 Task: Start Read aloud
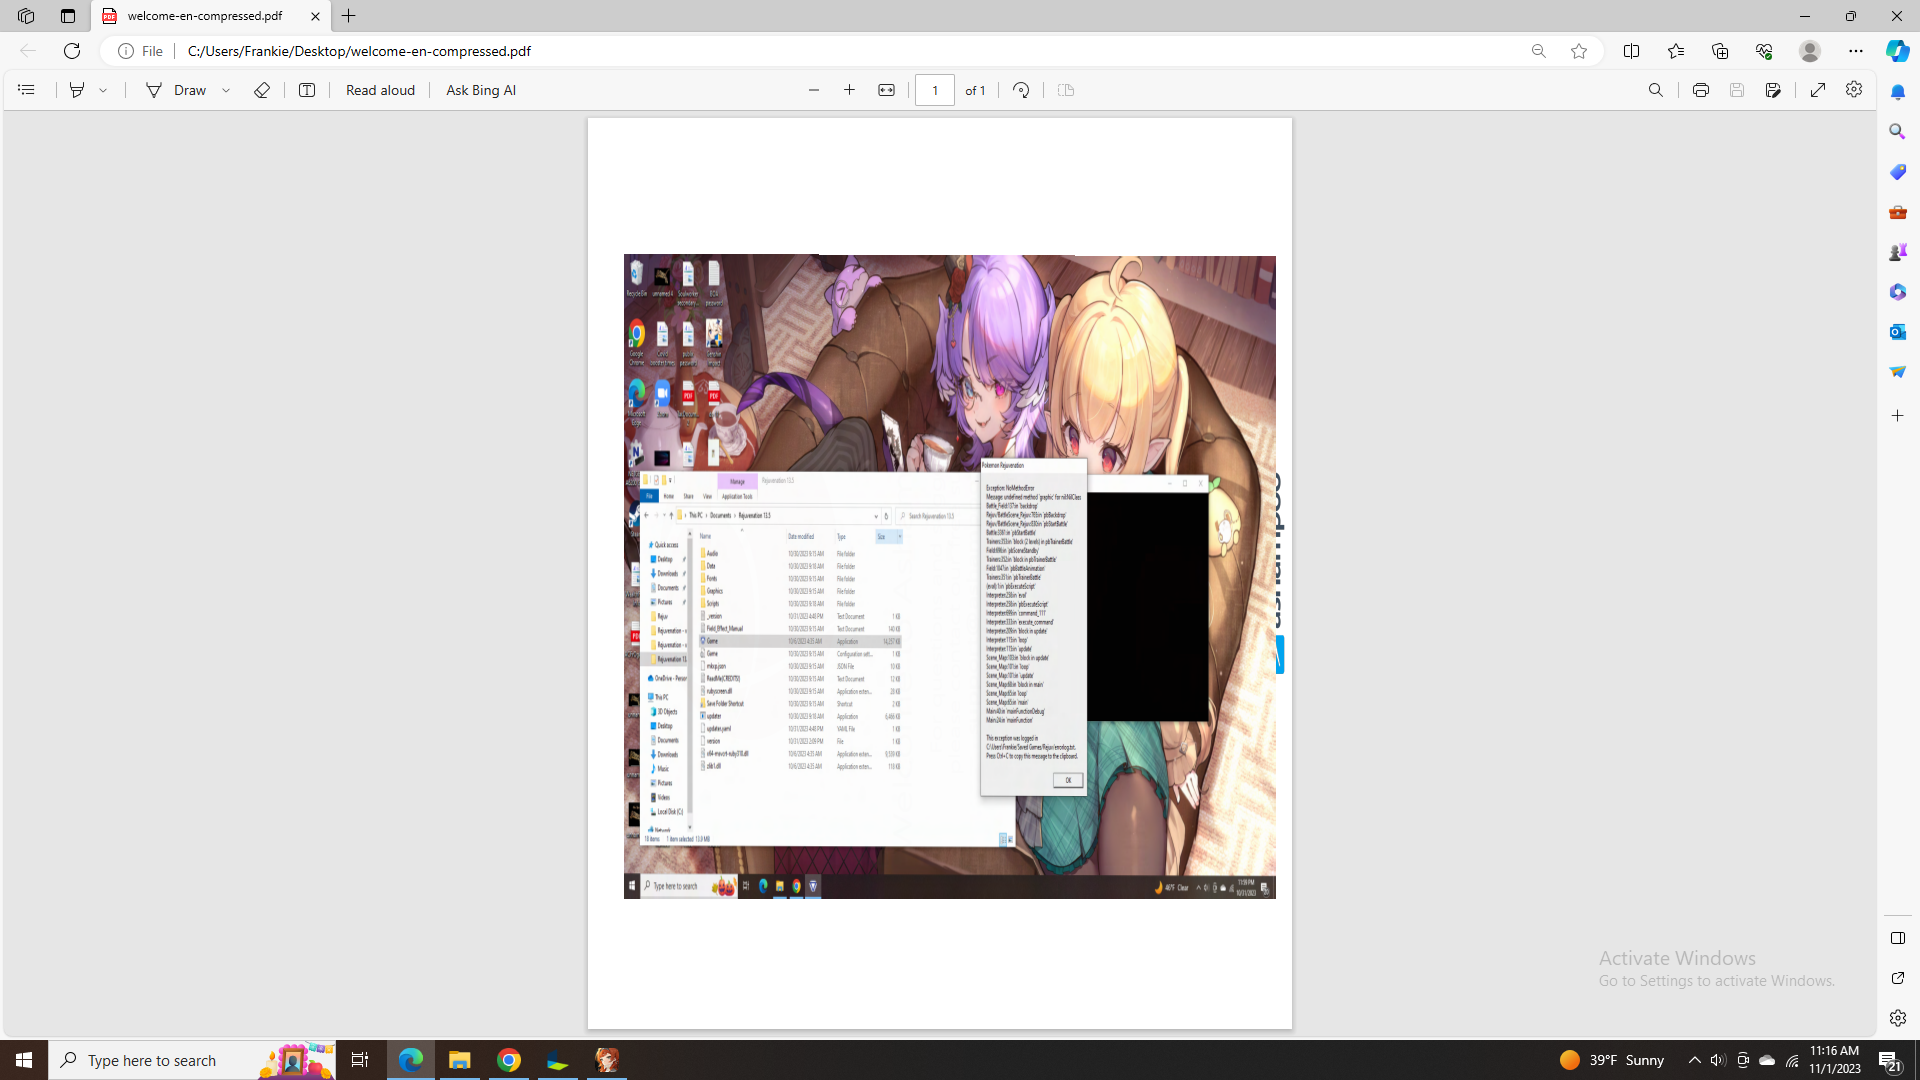(x=380, y=90)
